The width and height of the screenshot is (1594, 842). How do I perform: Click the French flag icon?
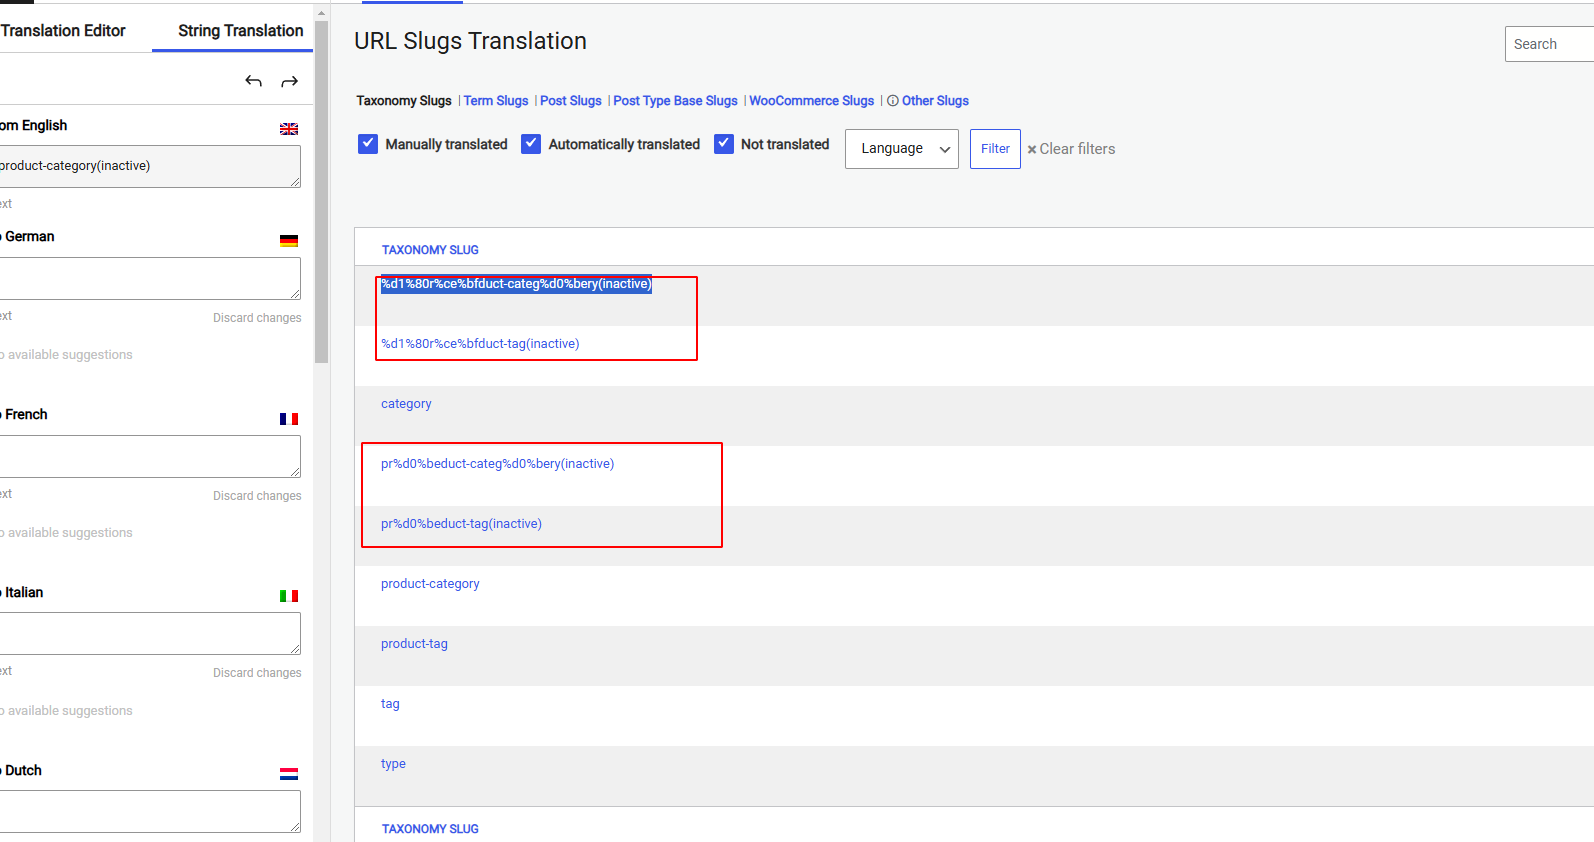[289, 419]
